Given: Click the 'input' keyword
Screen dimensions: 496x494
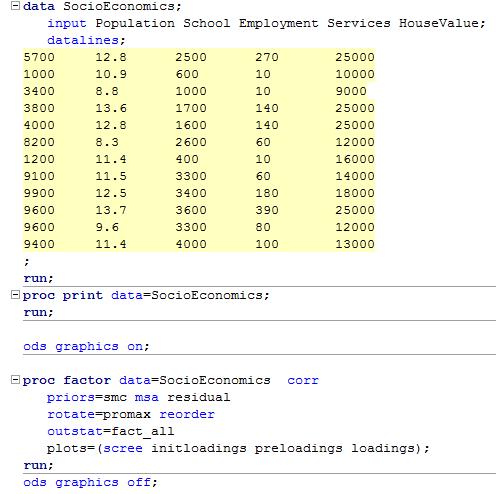Looking at the screenshot, I should [67, 23].
